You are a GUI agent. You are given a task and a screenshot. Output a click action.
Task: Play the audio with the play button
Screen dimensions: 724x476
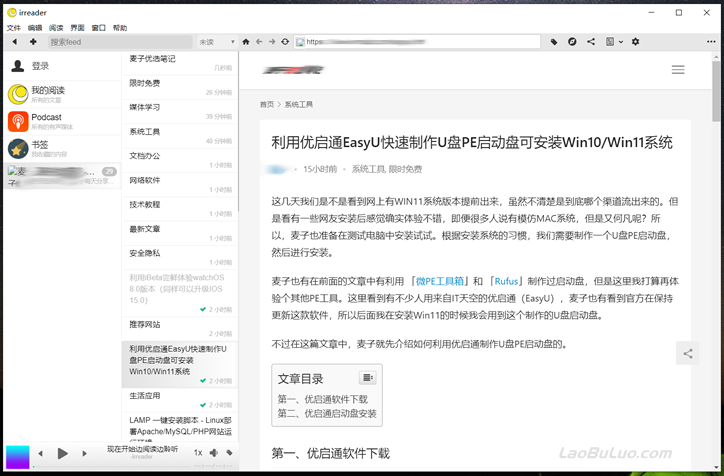click(x=62, y=453)
